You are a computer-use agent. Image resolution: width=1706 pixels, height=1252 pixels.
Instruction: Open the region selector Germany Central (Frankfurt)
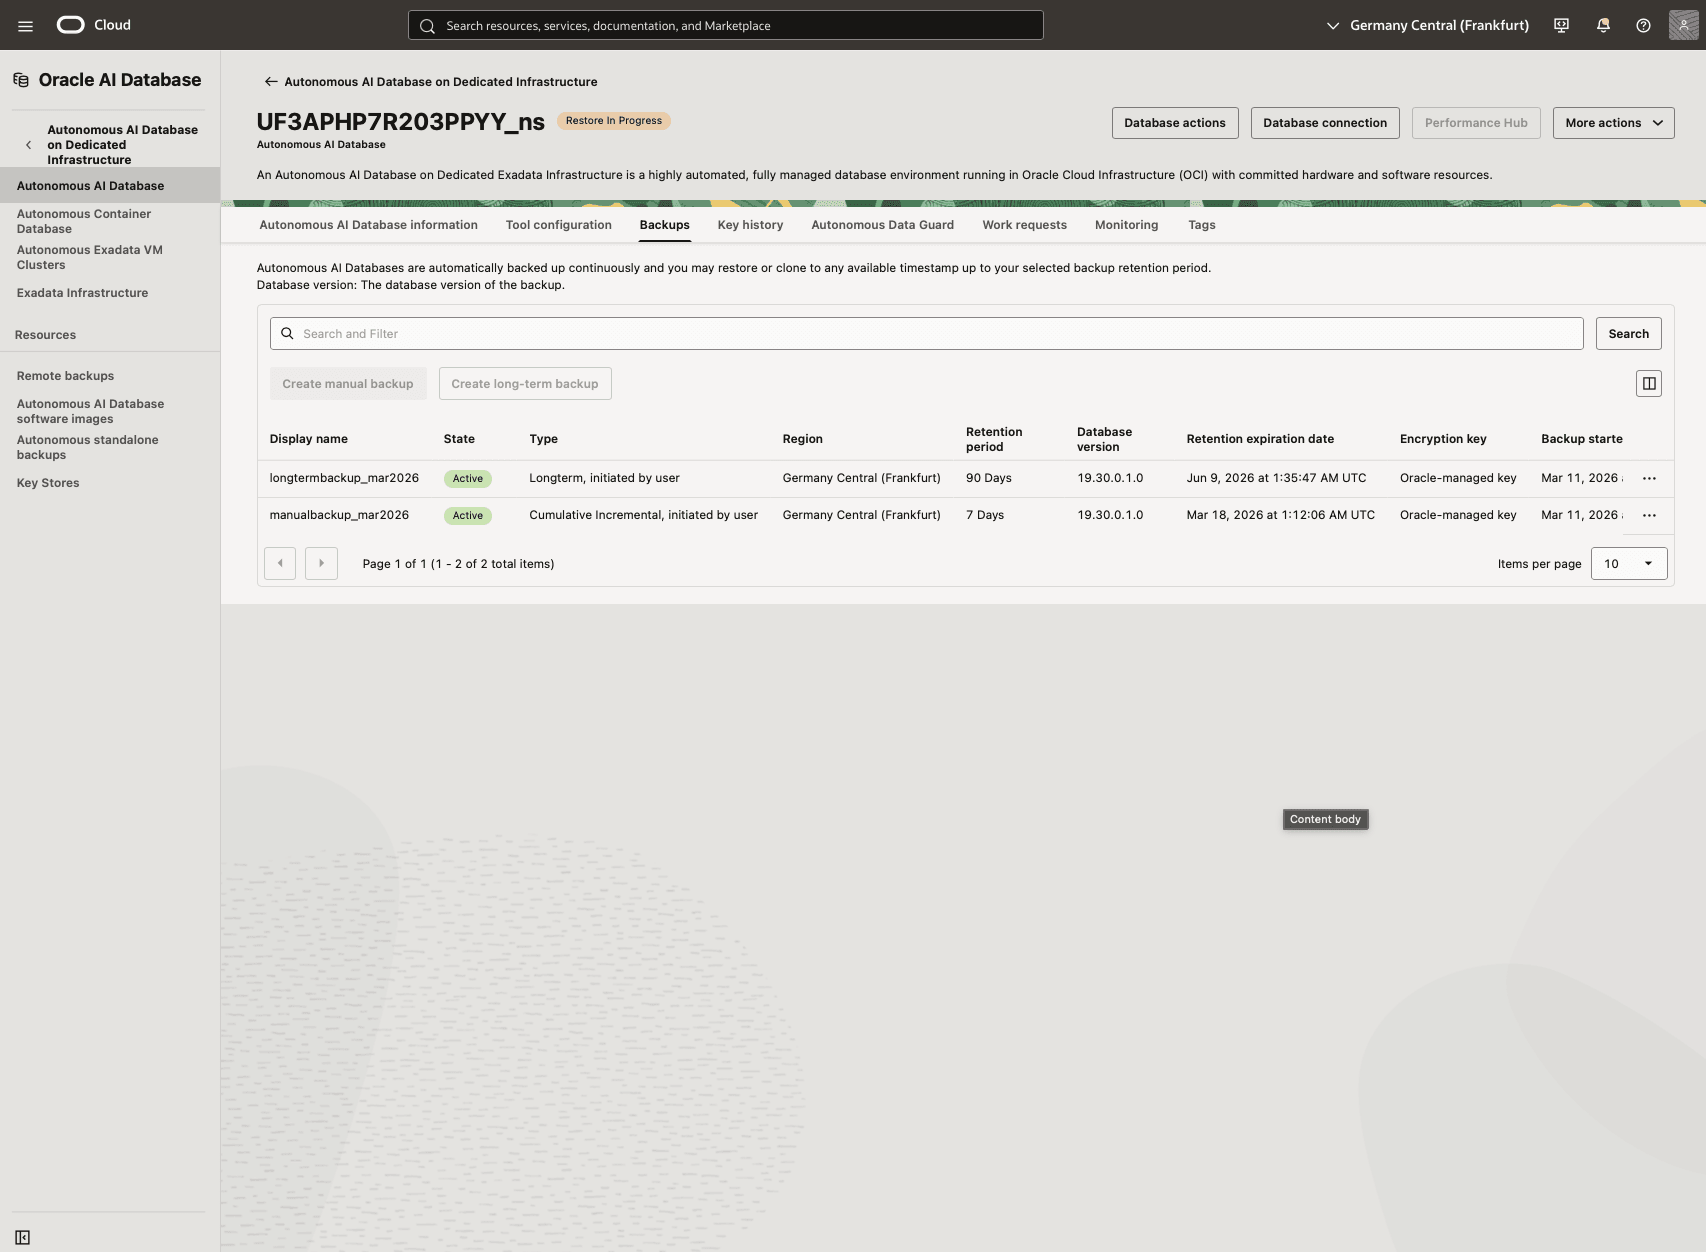[1427, 26]
